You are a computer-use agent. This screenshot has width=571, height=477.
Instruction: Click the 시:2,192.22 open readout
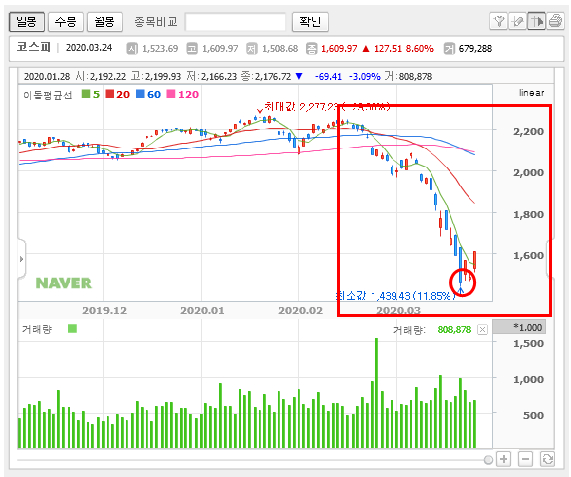(x=101, y=76)
